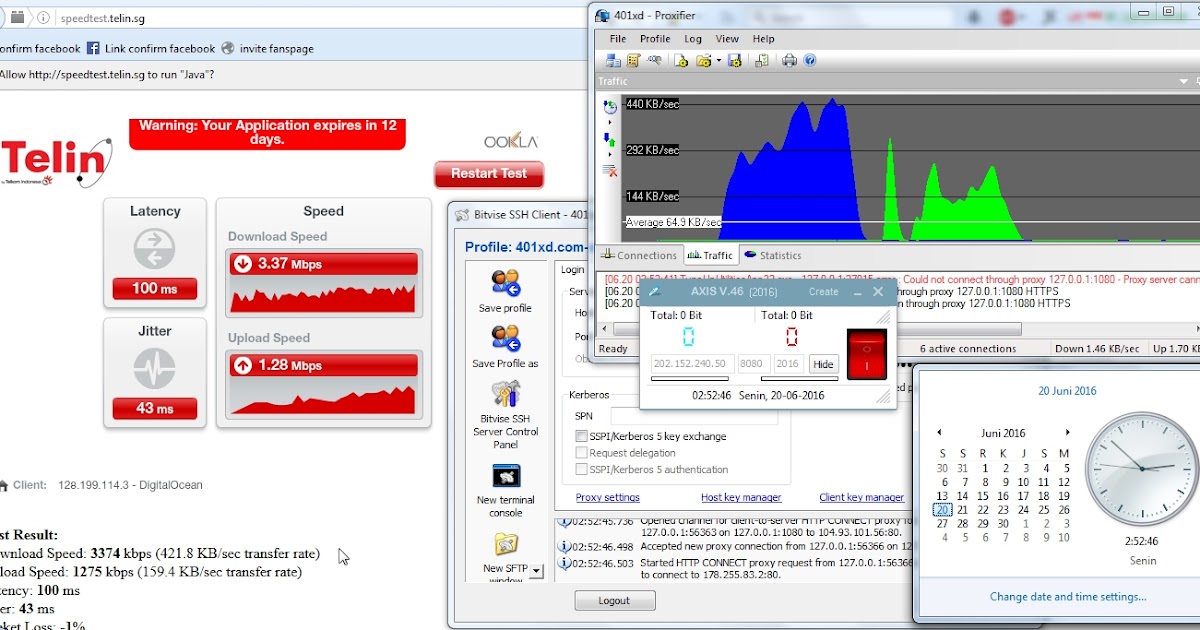Open the Link confirm facebook bookmark
This screenshot has width=1200, height=630.
[151, 48]
